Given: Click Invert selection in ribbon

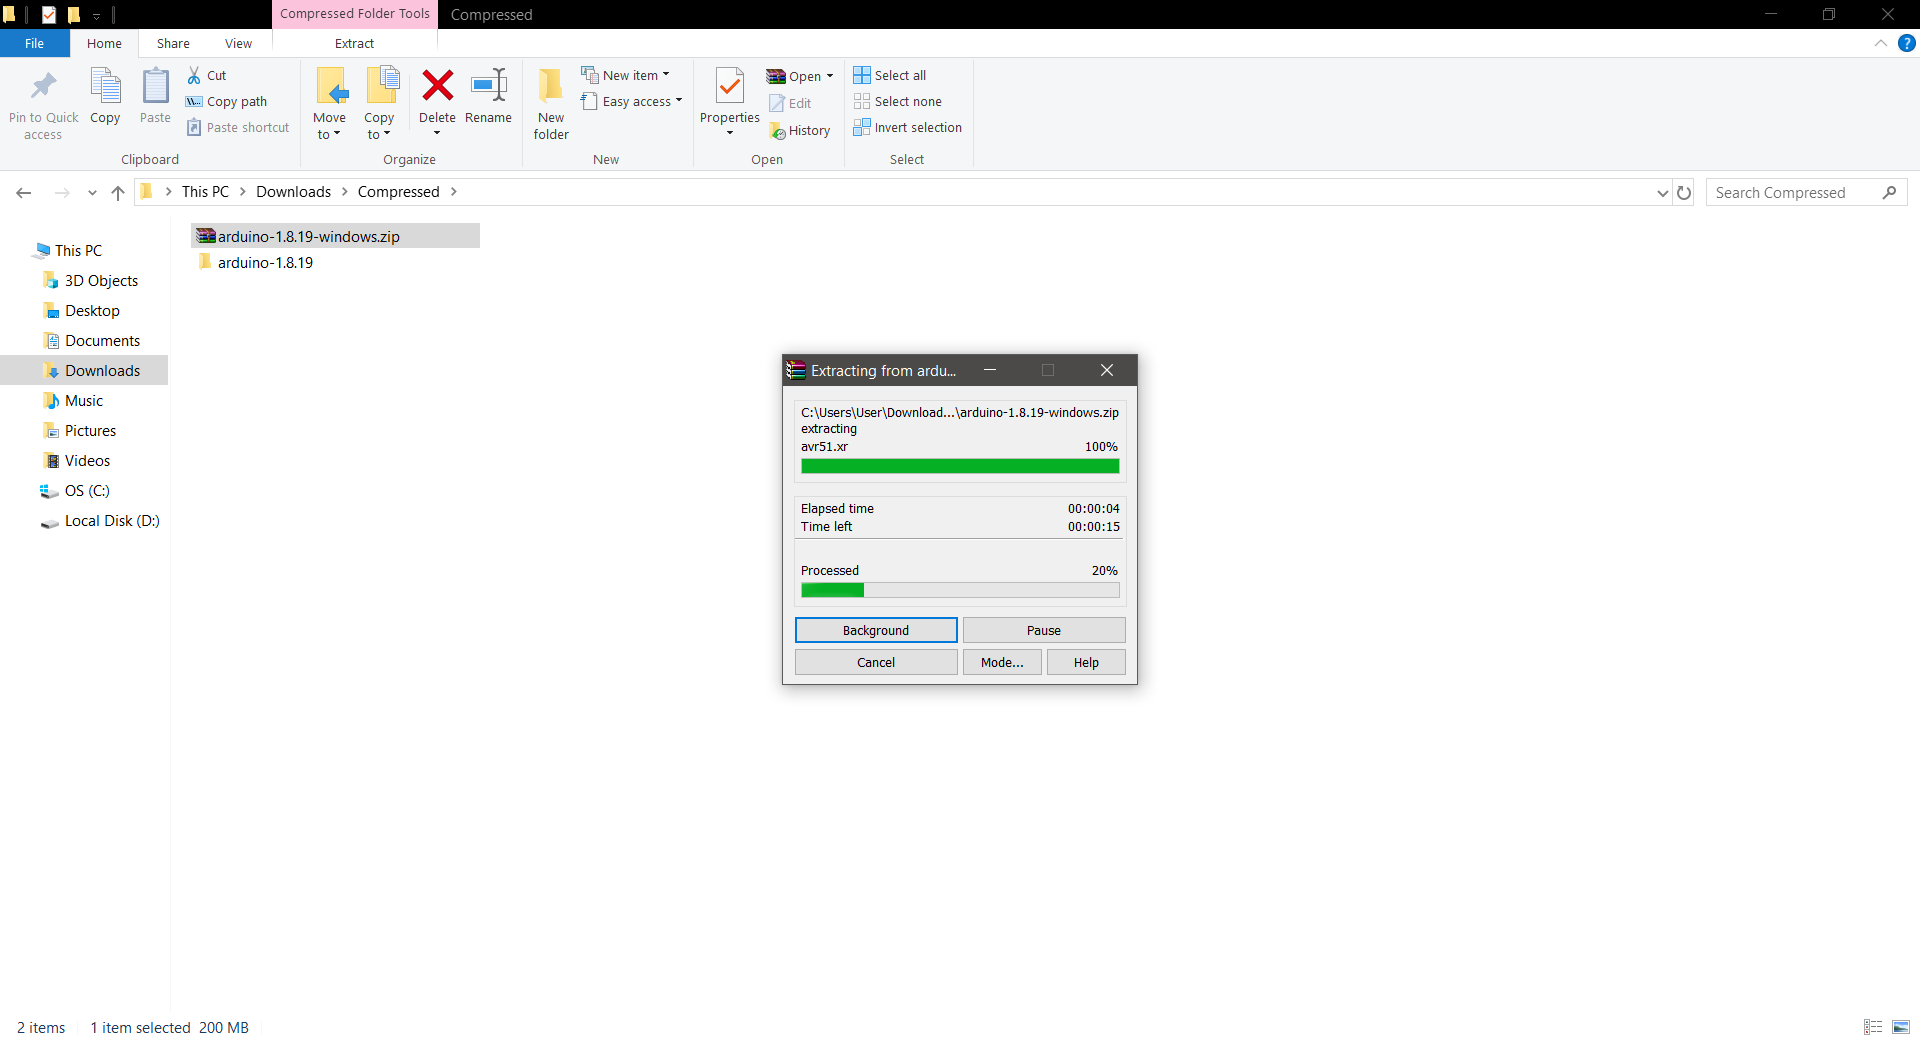Looking at the screenshot, I should click(x=908, y=127).
